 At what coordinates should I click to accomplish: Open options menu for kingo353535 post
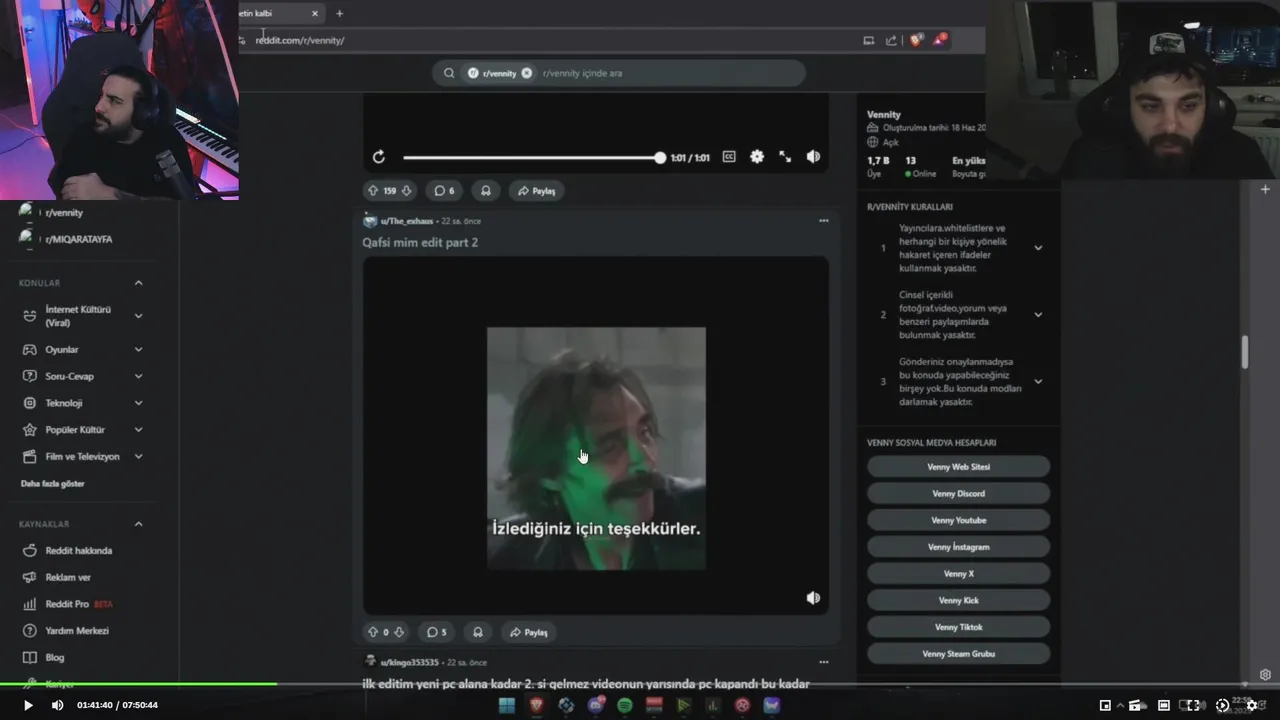pos(823,662)
